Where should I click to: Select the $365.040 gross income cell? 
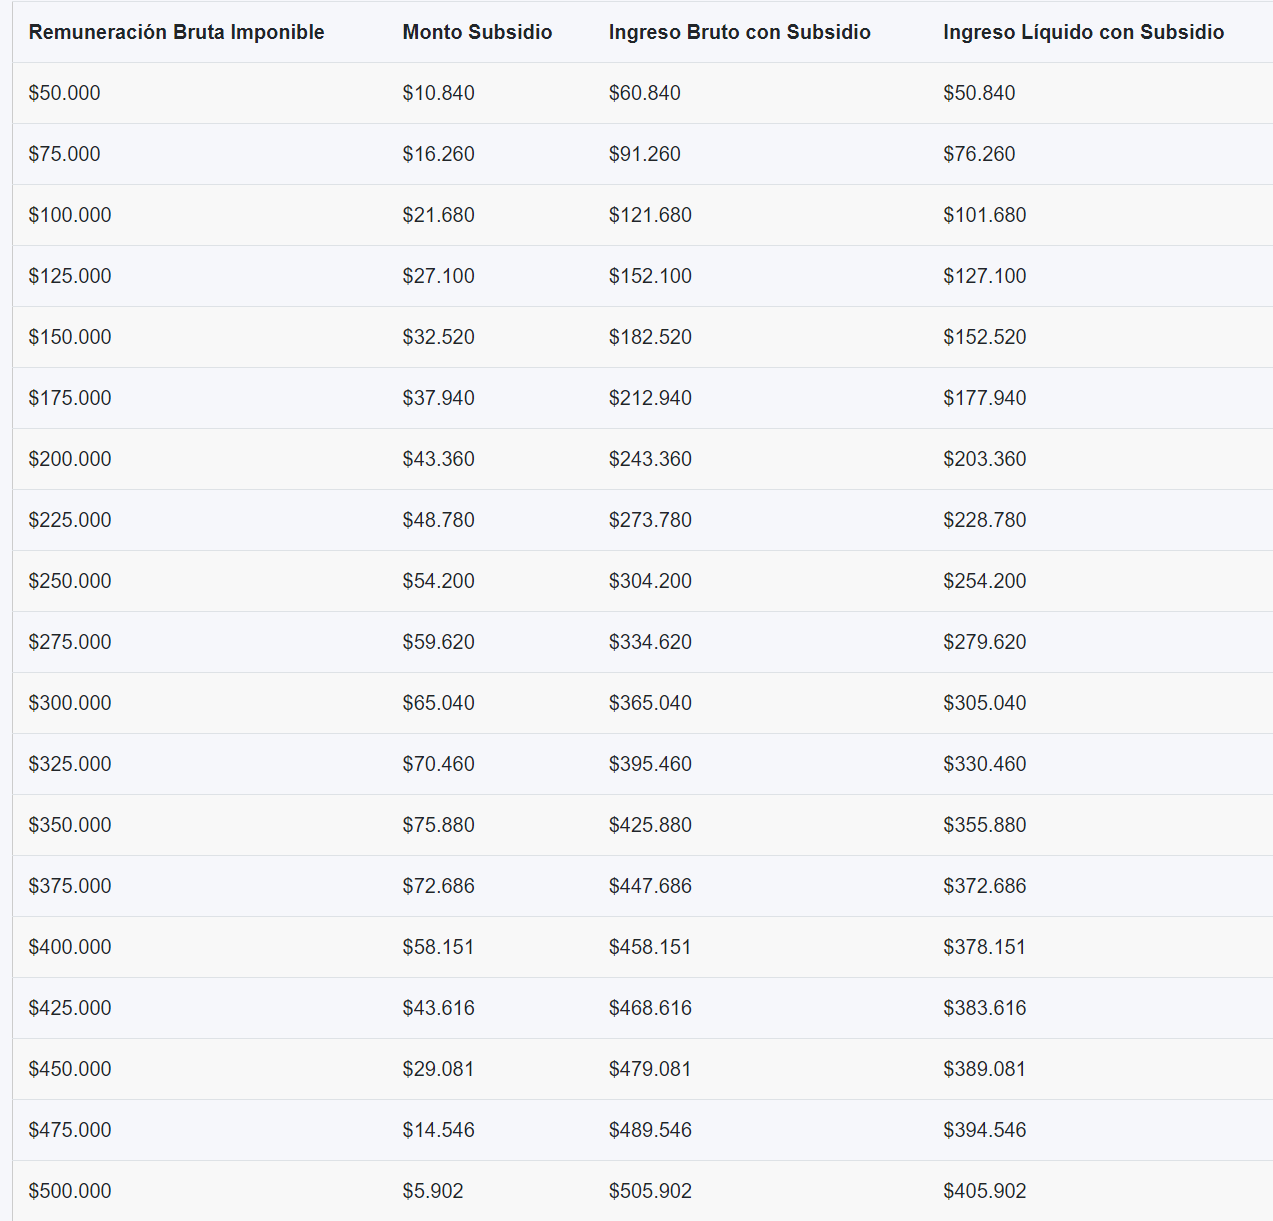(650, 703)
